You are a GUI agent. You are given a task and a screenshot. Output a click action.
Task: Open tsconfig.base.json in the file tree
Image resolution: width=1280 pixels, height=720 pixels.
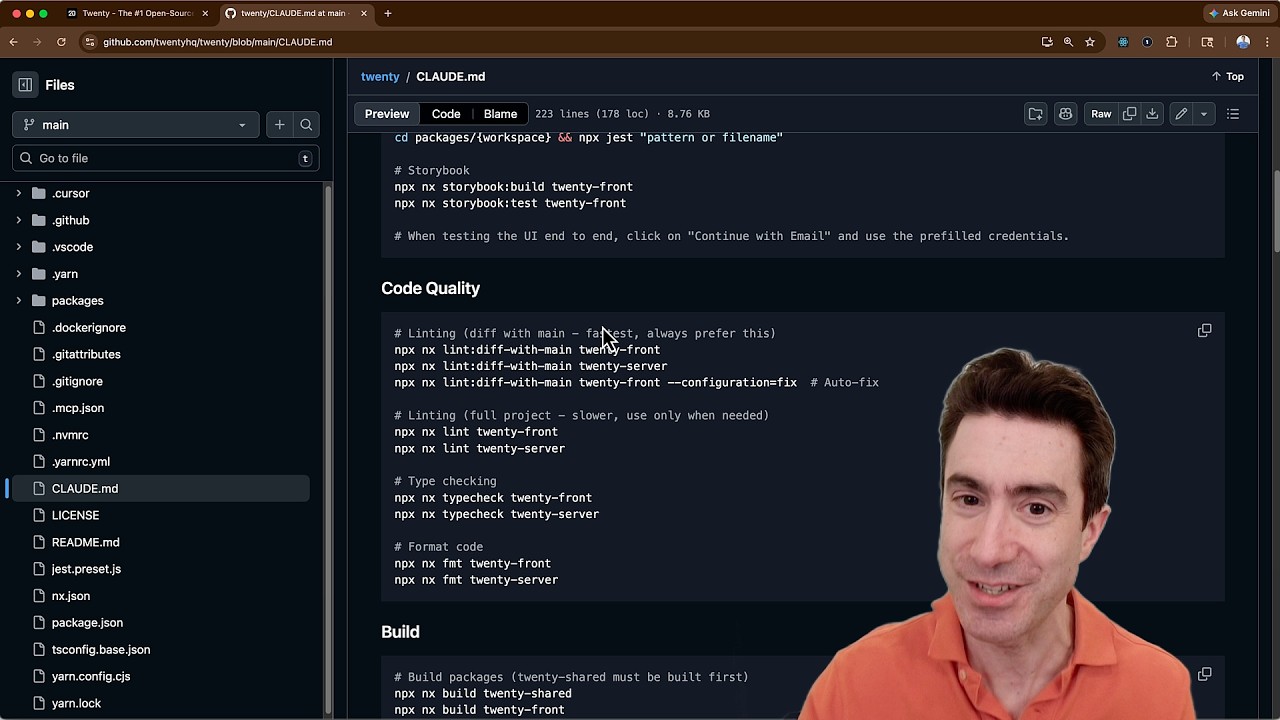pyautogui.click(x=101, y=650)
